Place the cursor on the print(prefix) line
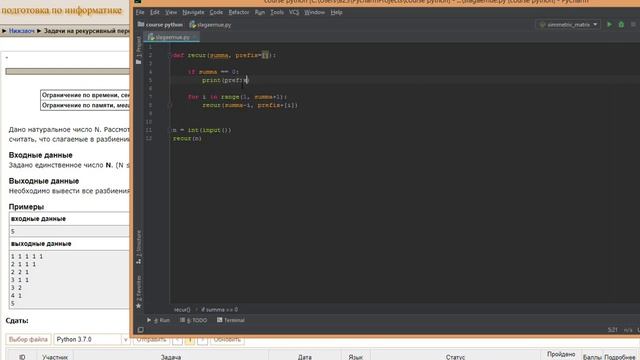The image size is (640, 360). (x=225, y=80)
